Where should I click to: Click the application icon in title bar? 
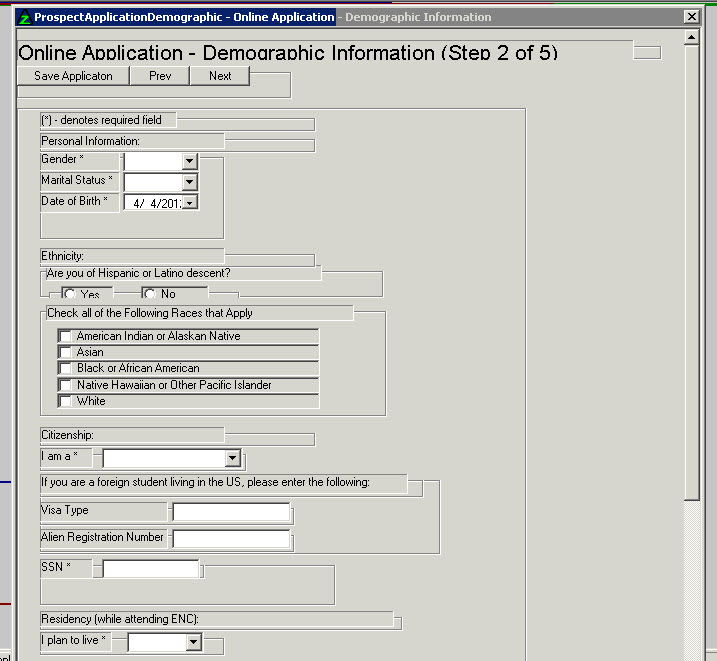tap(25, 17)
